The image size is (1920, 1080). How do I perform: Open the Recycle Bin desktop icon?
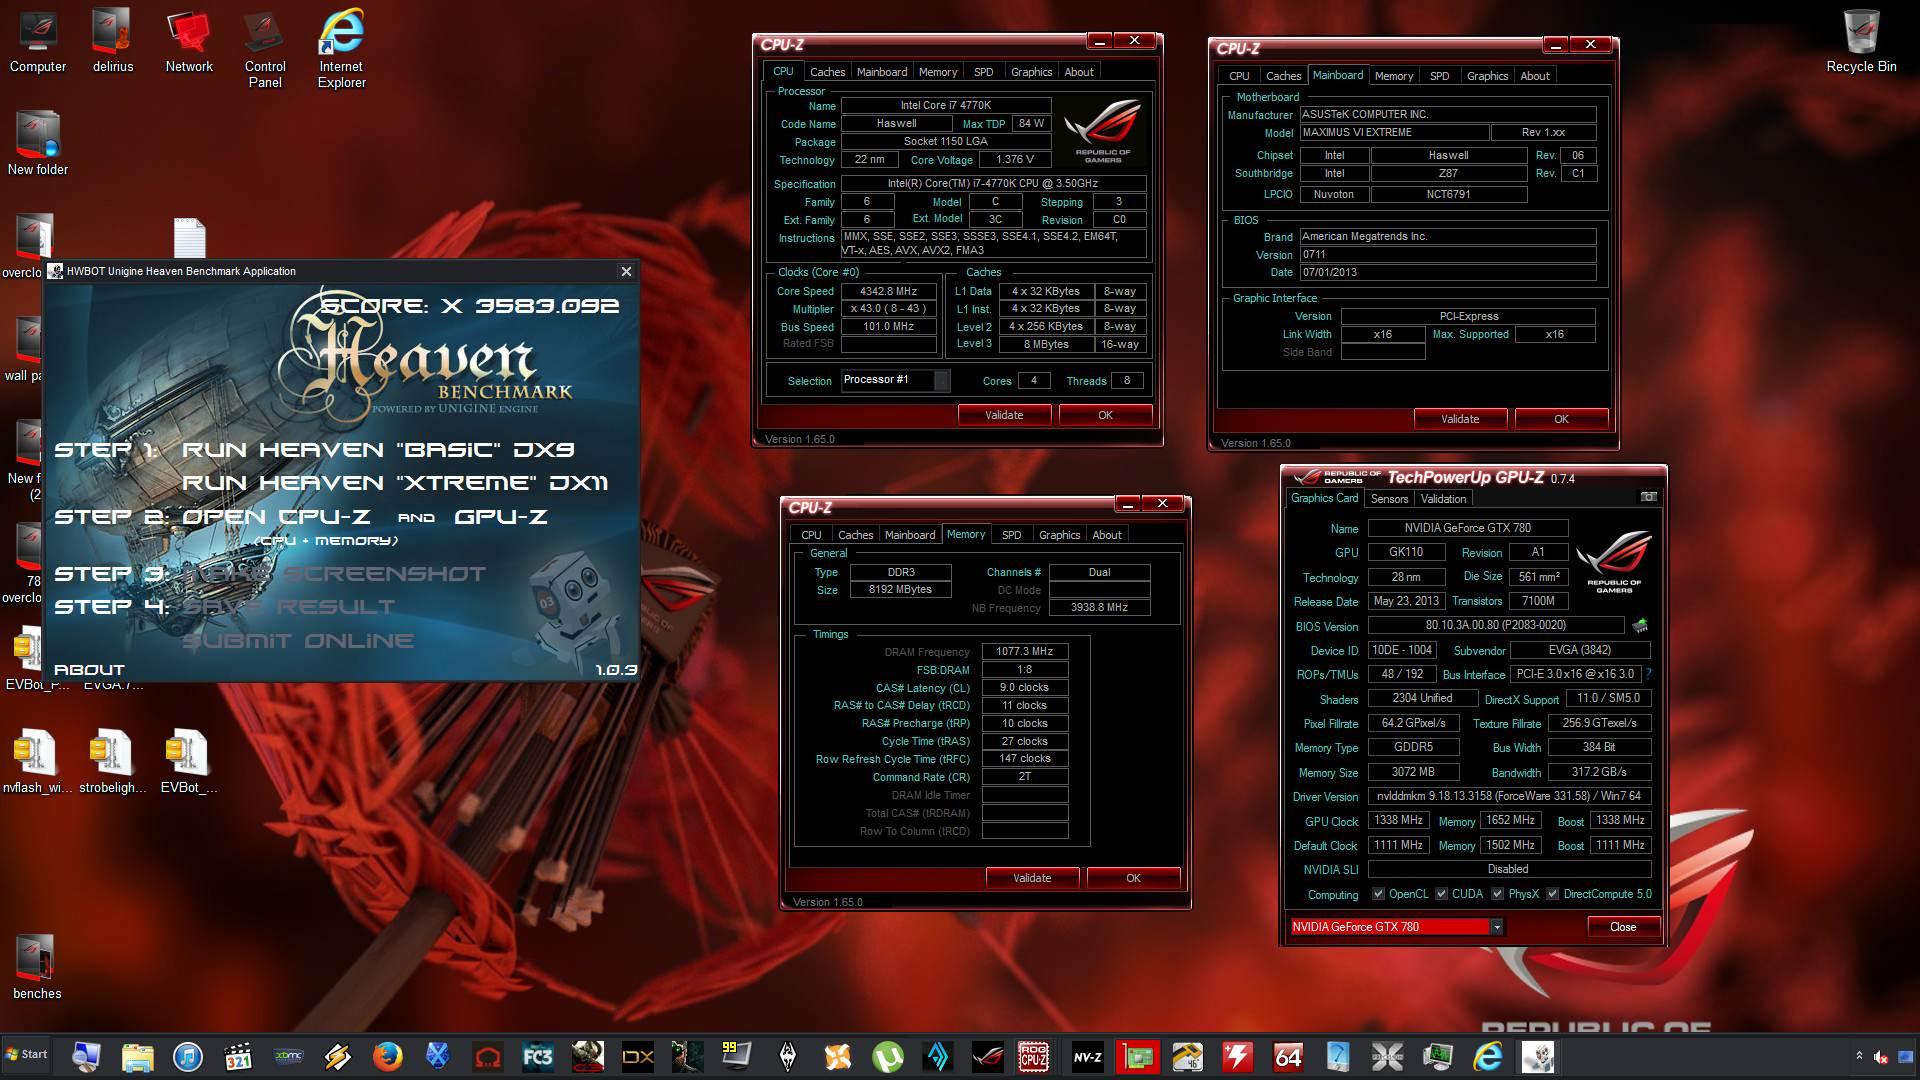click(1861, 42)
